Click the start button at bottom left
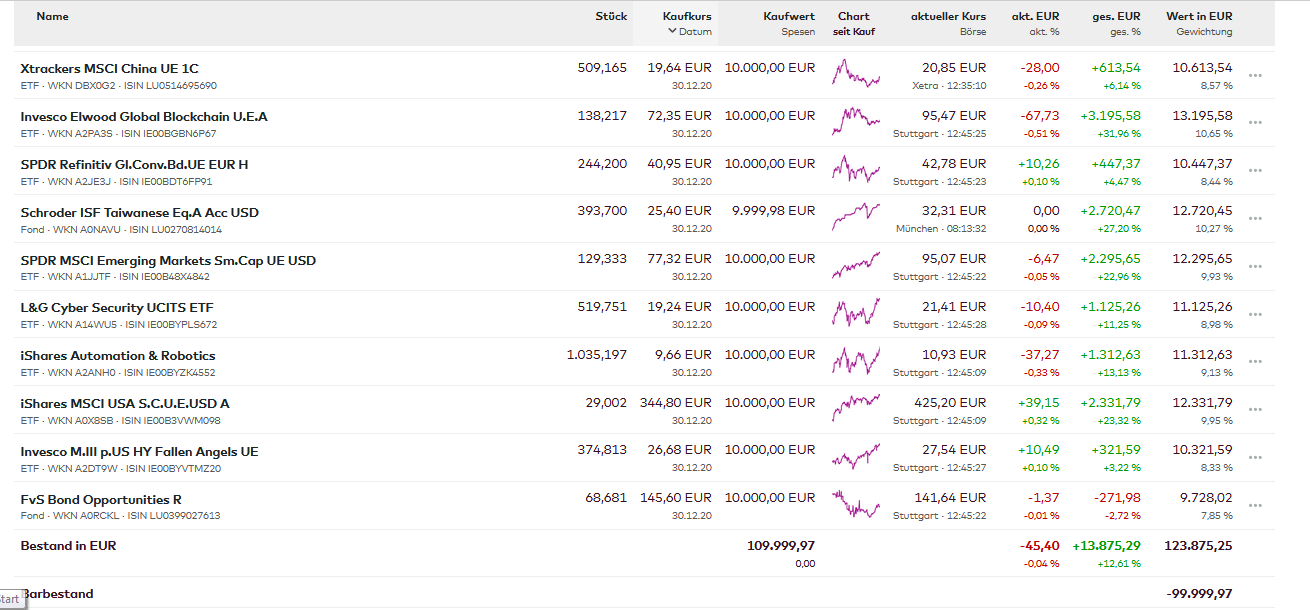Image resolution: width=1310 pixels, height=610 pixels. [10, 599]
